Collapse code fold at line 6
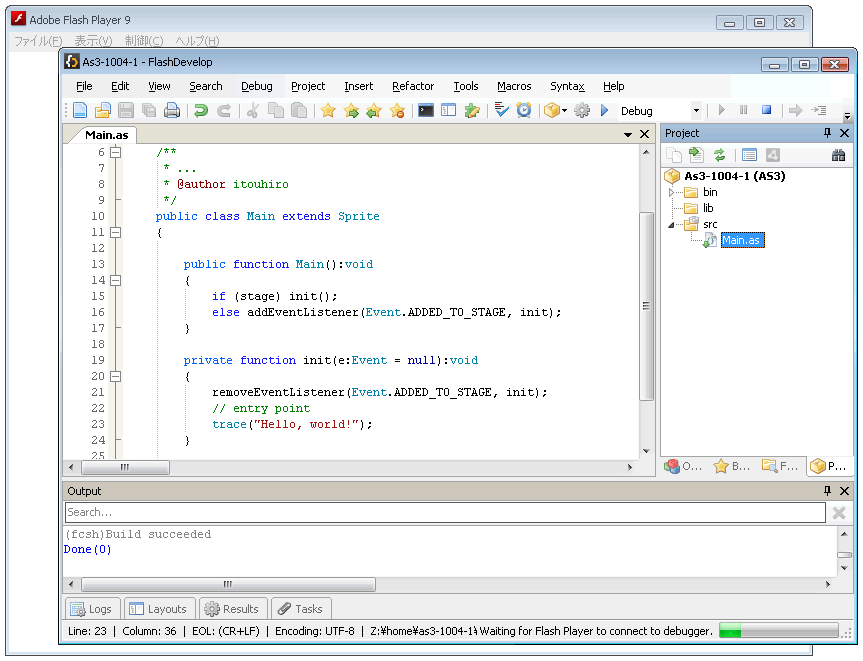The height and width of the screenshot is (661, 863). pos(116,152)
